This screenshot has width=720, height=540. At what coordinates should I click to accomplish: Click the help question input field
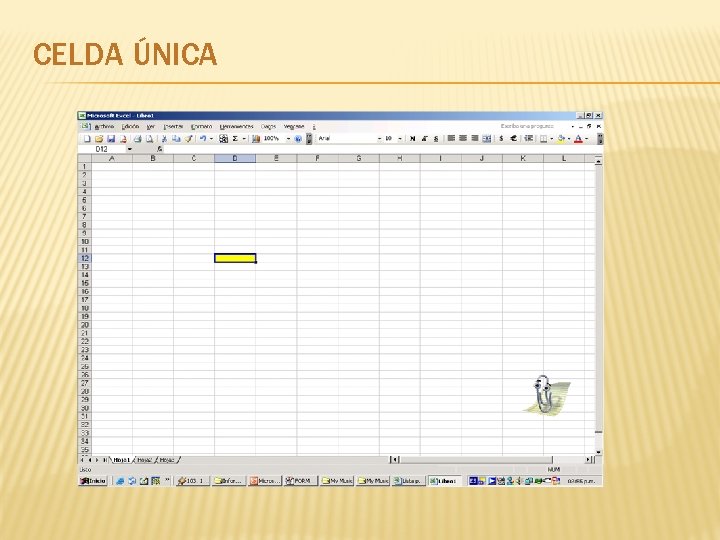click(x=533, y=126)
